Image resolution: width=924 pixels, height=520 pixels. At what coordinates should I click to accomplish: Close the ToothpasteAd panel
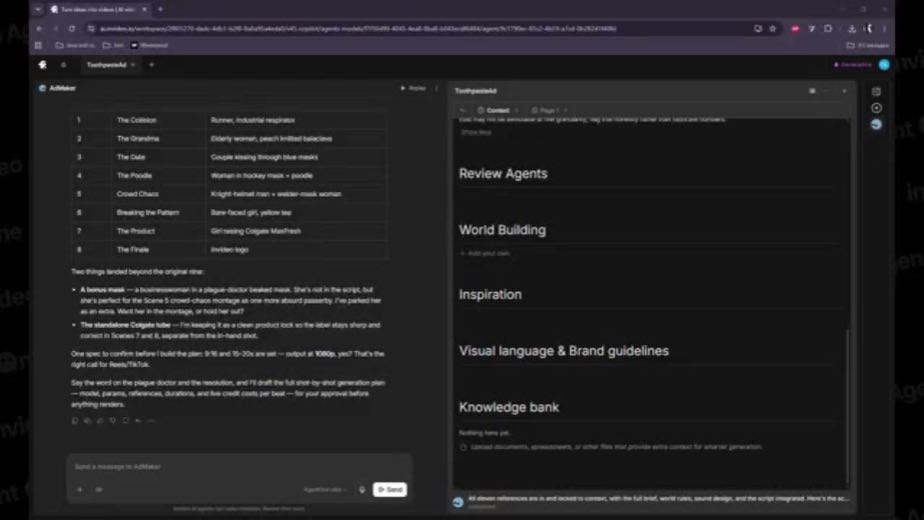pyautogui.click(x=844, y=91)
